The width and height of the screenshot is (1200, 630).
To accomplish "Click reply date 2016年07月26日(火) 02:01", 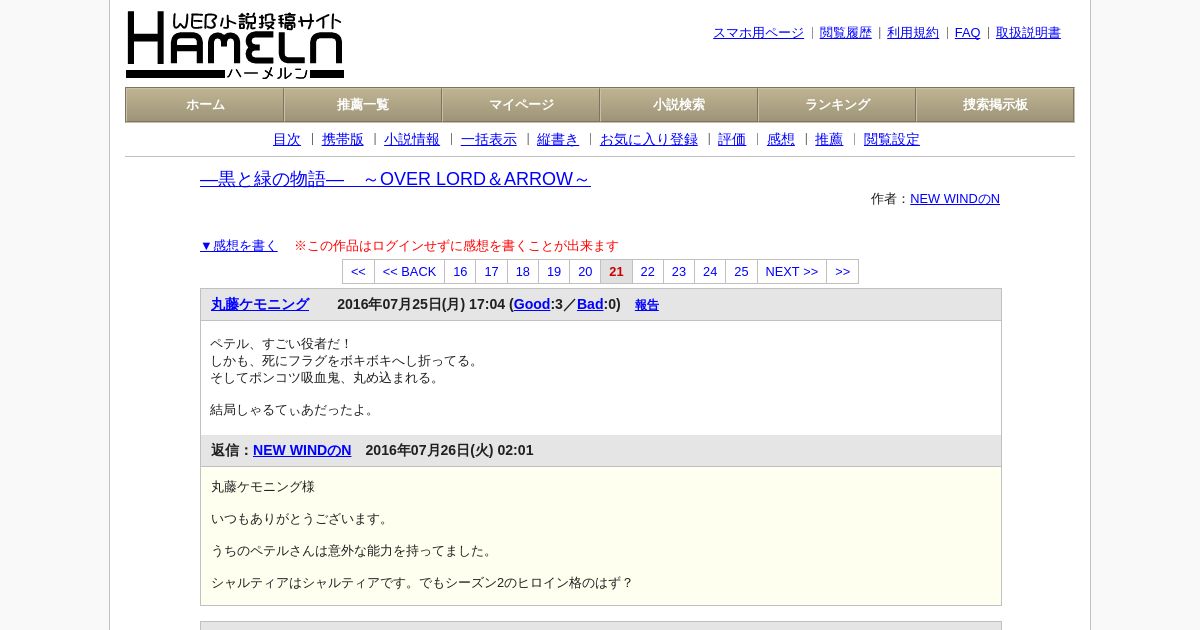I will point(449,450).
